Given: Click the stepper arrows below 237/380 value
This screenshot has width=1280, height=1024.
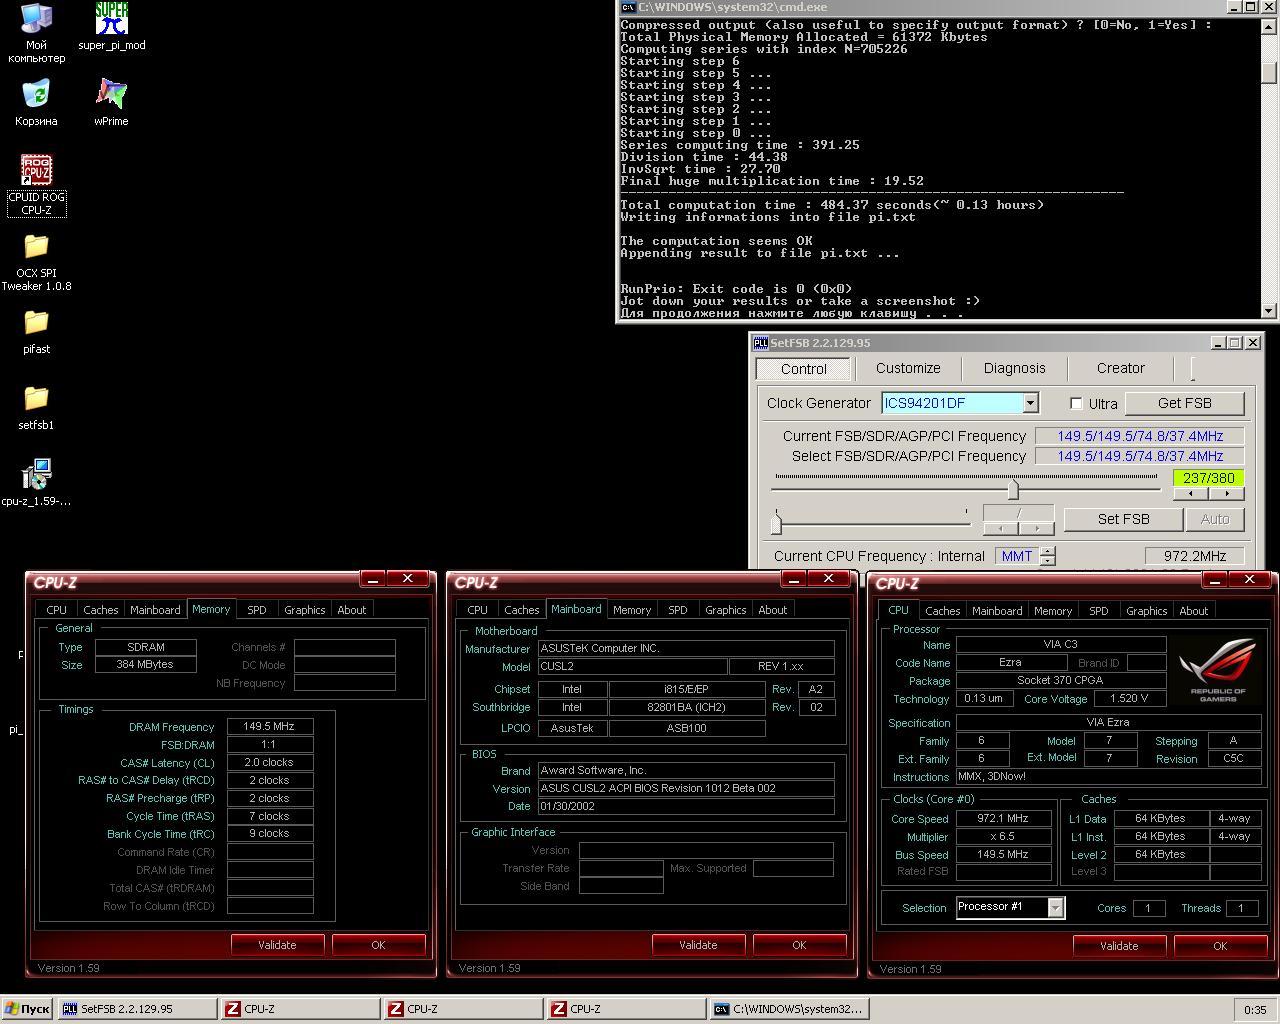Looking at the screenshot, I should click(1208, 493).
